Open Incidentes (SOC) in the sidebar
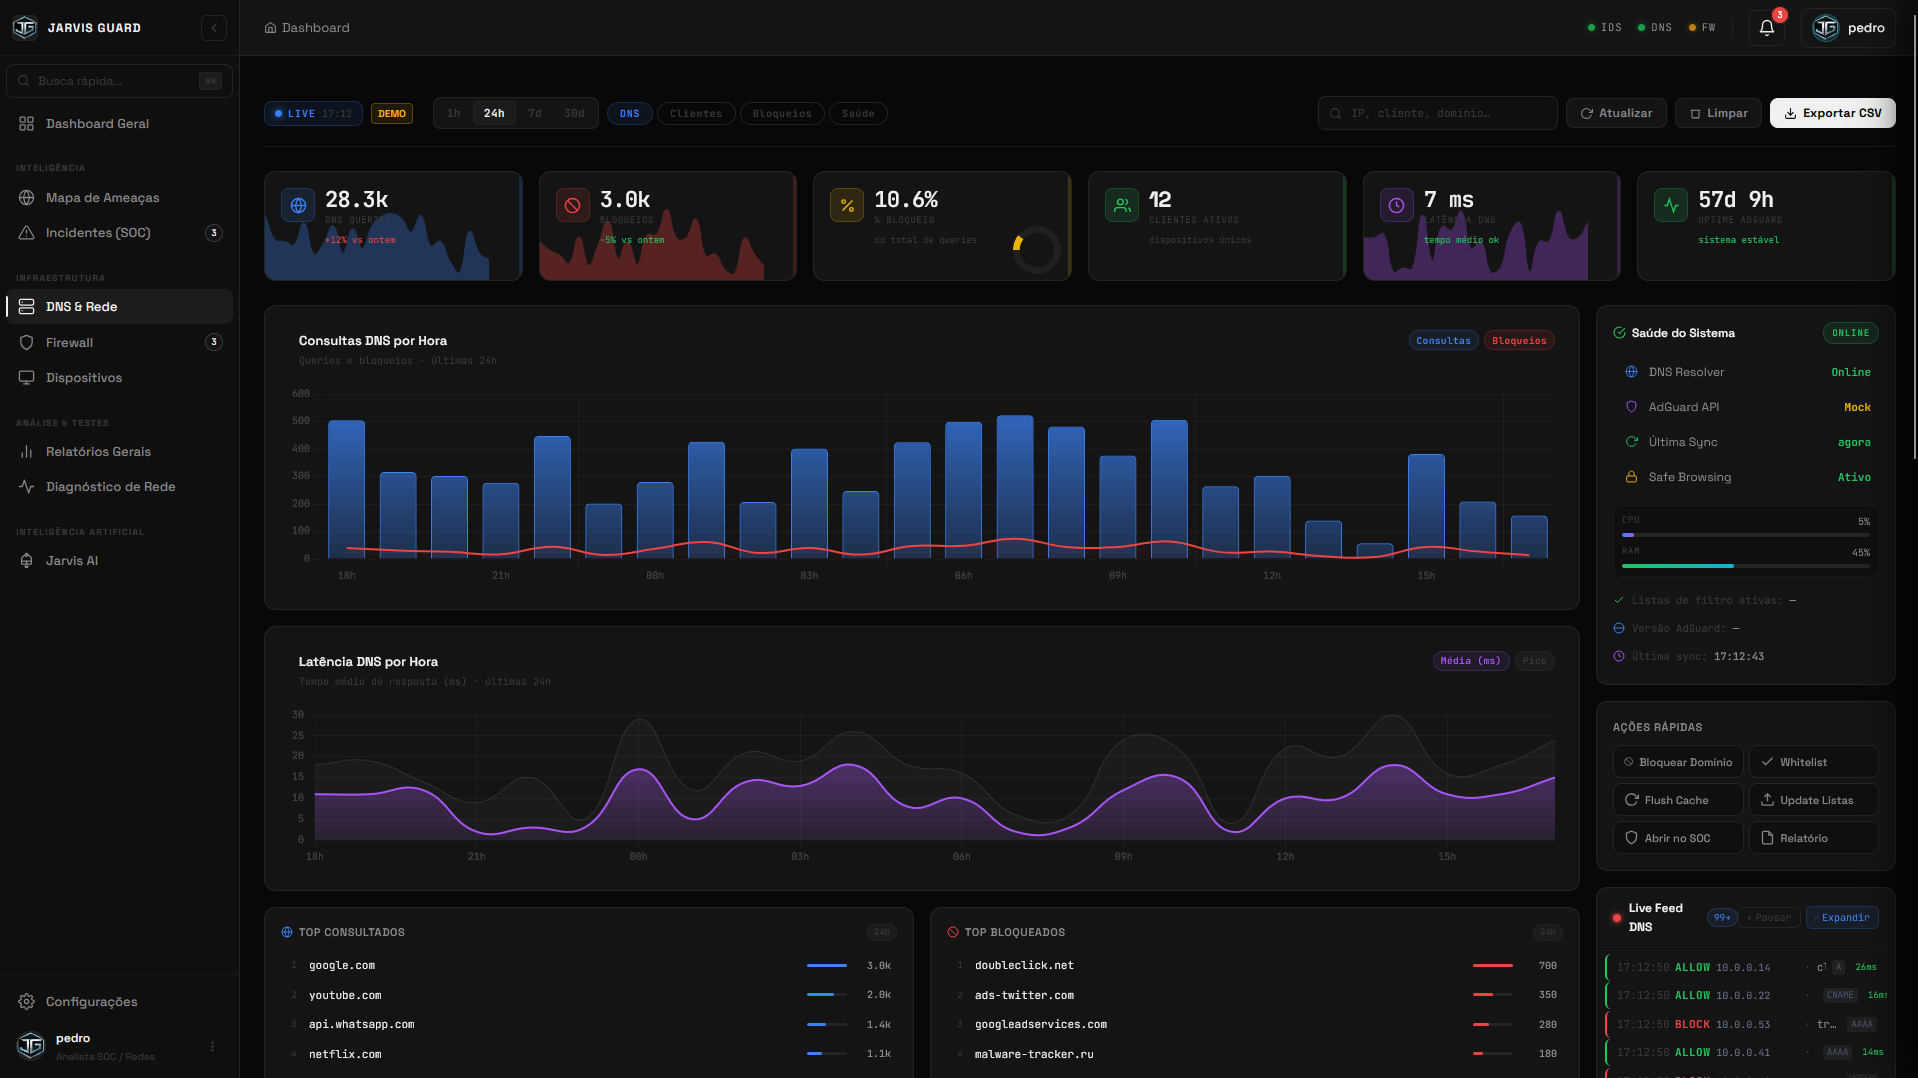 point(98,233)
